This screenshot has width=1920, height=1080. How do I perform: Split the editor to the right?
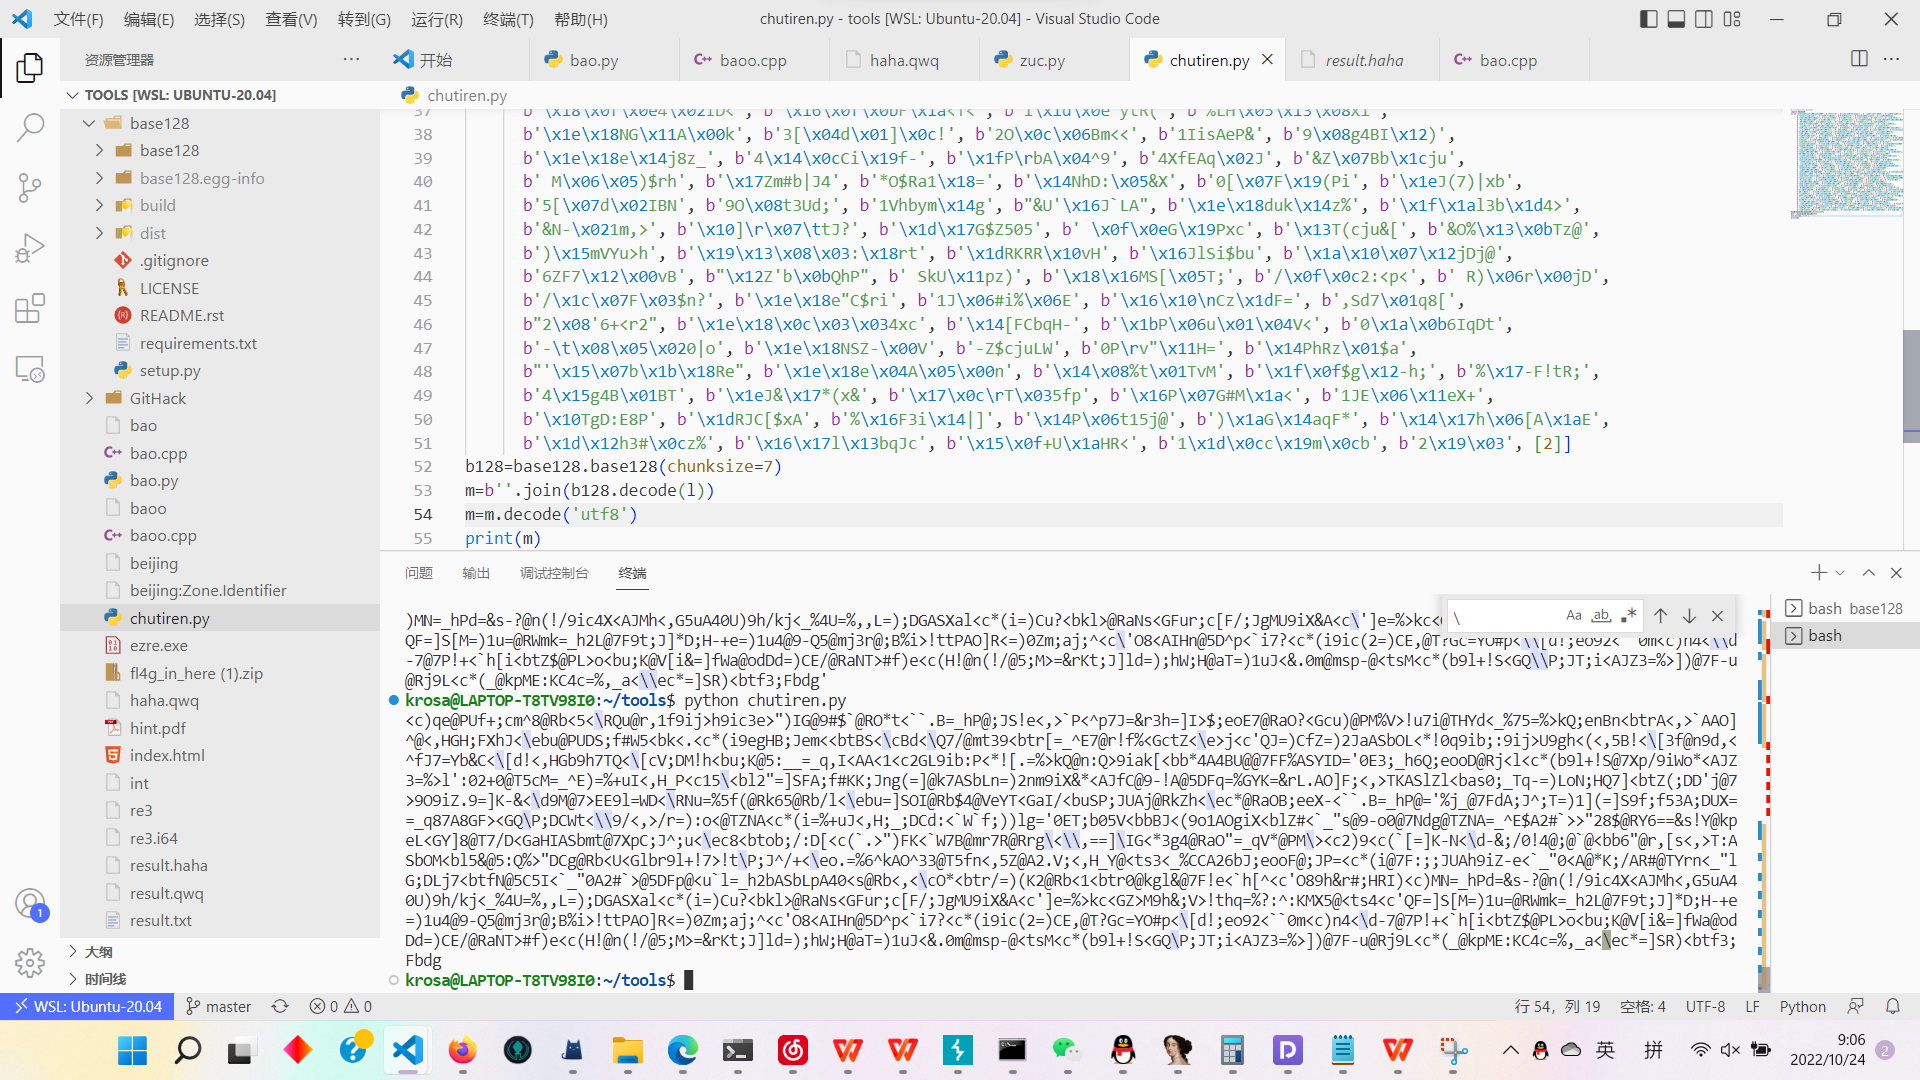[x=1859, y=59]
